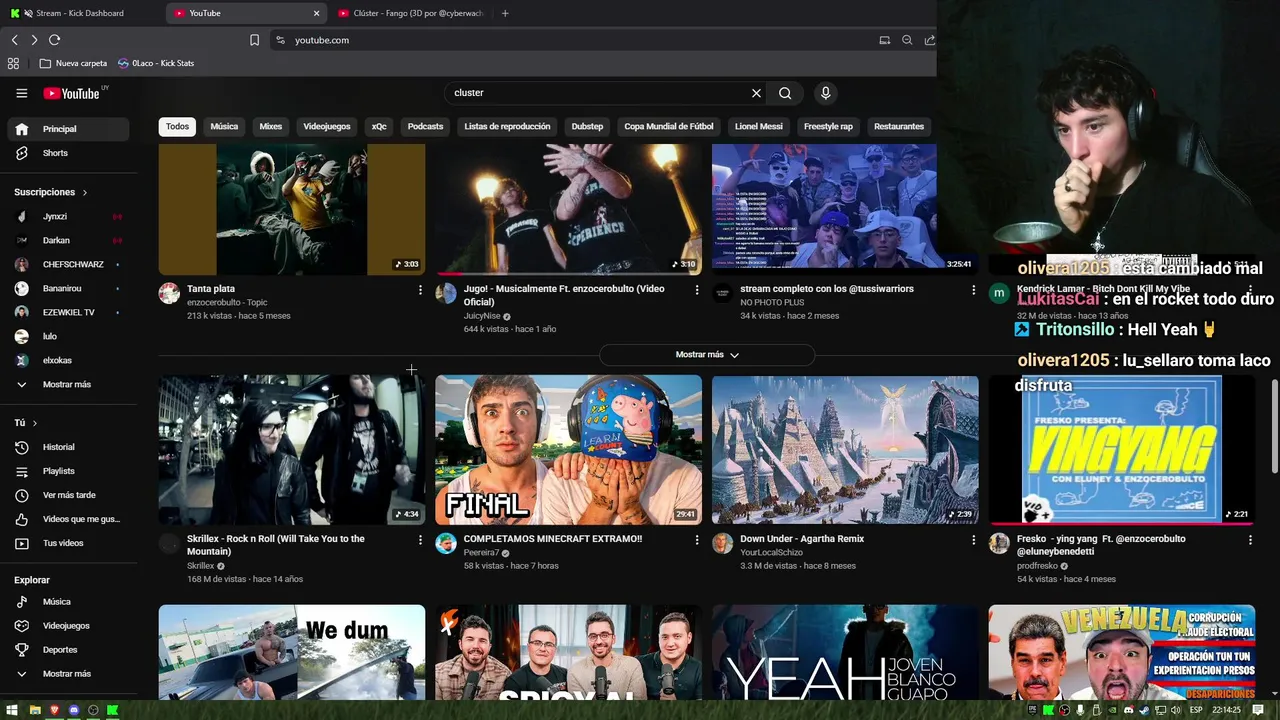
Task: Clear the search box text
Action: point(756,93)
